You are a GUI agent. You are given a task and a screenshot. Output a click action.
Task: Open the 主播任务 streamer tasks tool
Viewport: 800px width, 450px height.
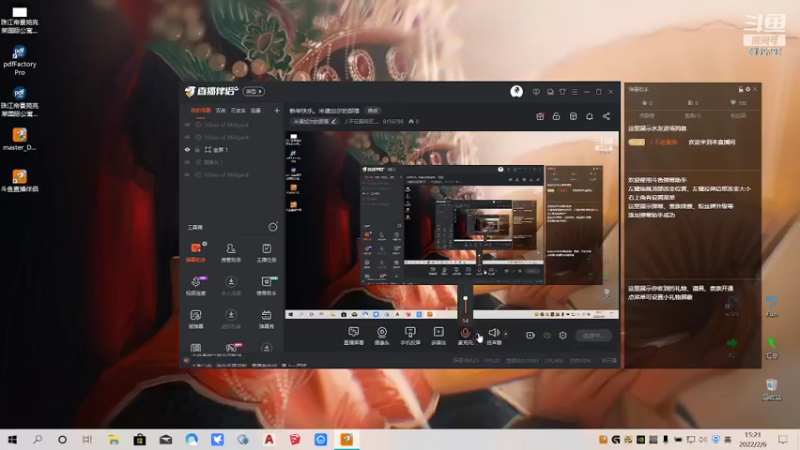click(266, 253)
